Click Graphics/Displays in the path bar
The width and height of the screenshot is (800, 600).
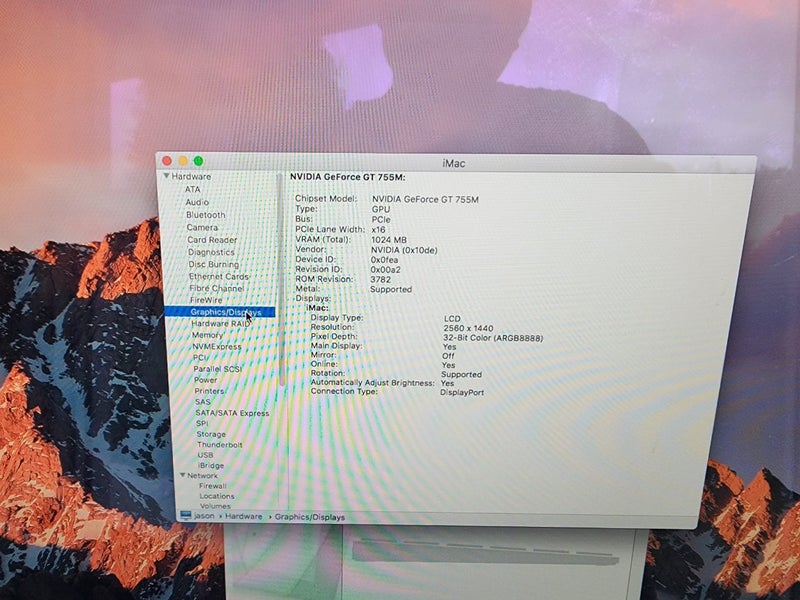[x=310, y=517]
